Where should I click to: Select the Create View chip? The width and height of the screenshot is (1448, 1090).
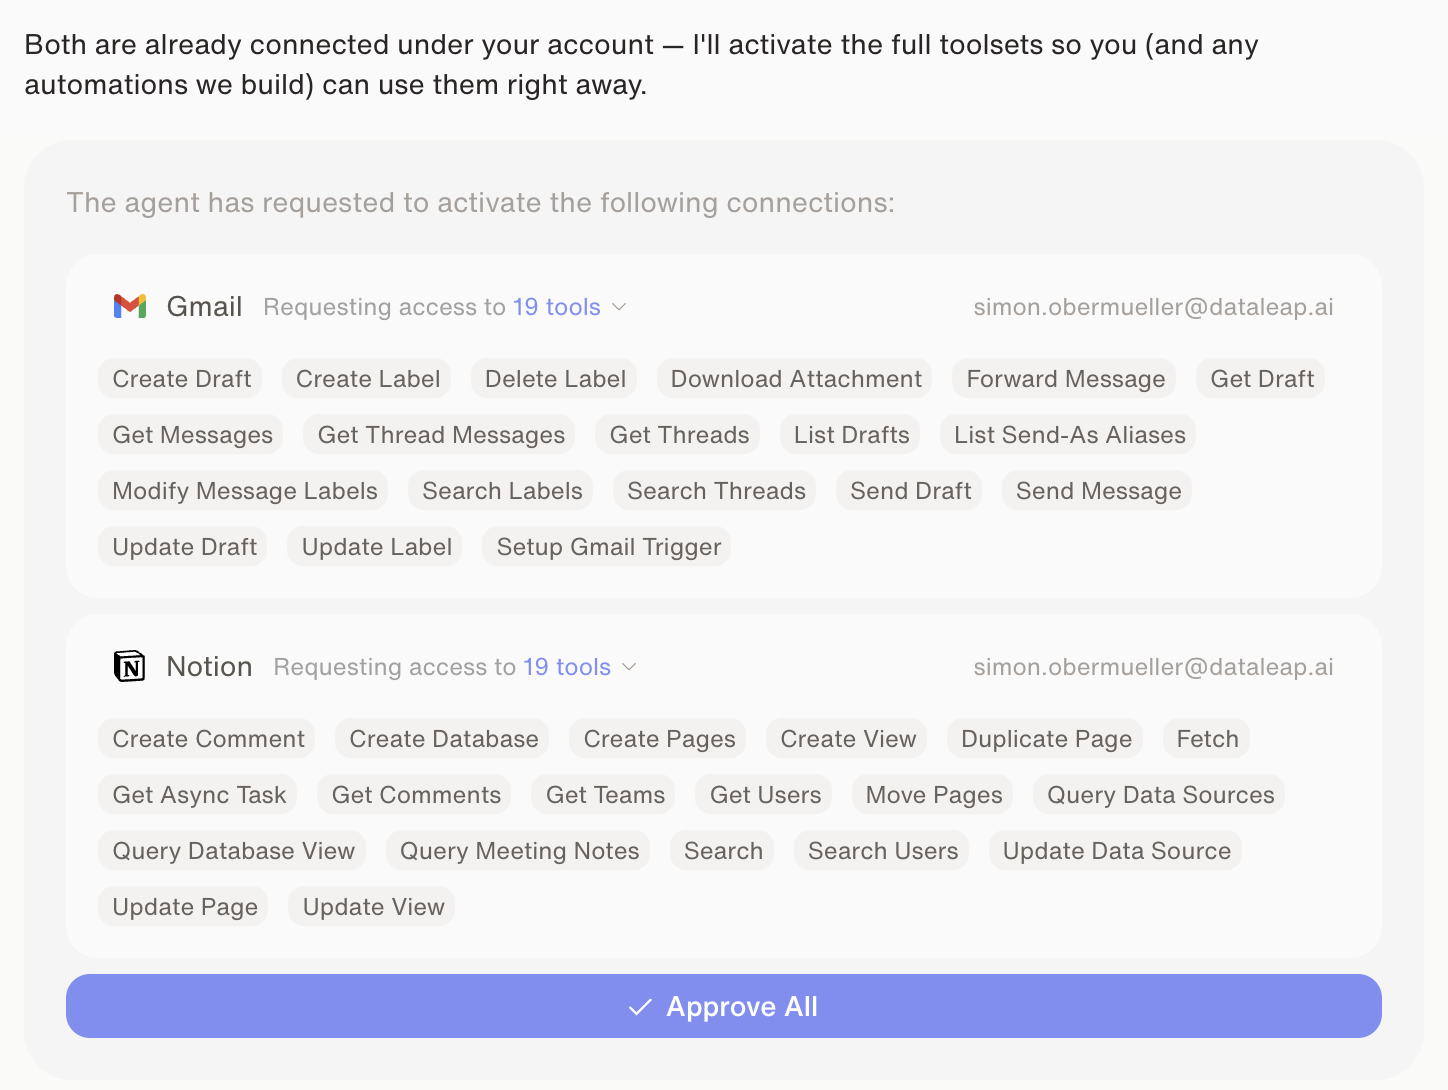[848, 739]
